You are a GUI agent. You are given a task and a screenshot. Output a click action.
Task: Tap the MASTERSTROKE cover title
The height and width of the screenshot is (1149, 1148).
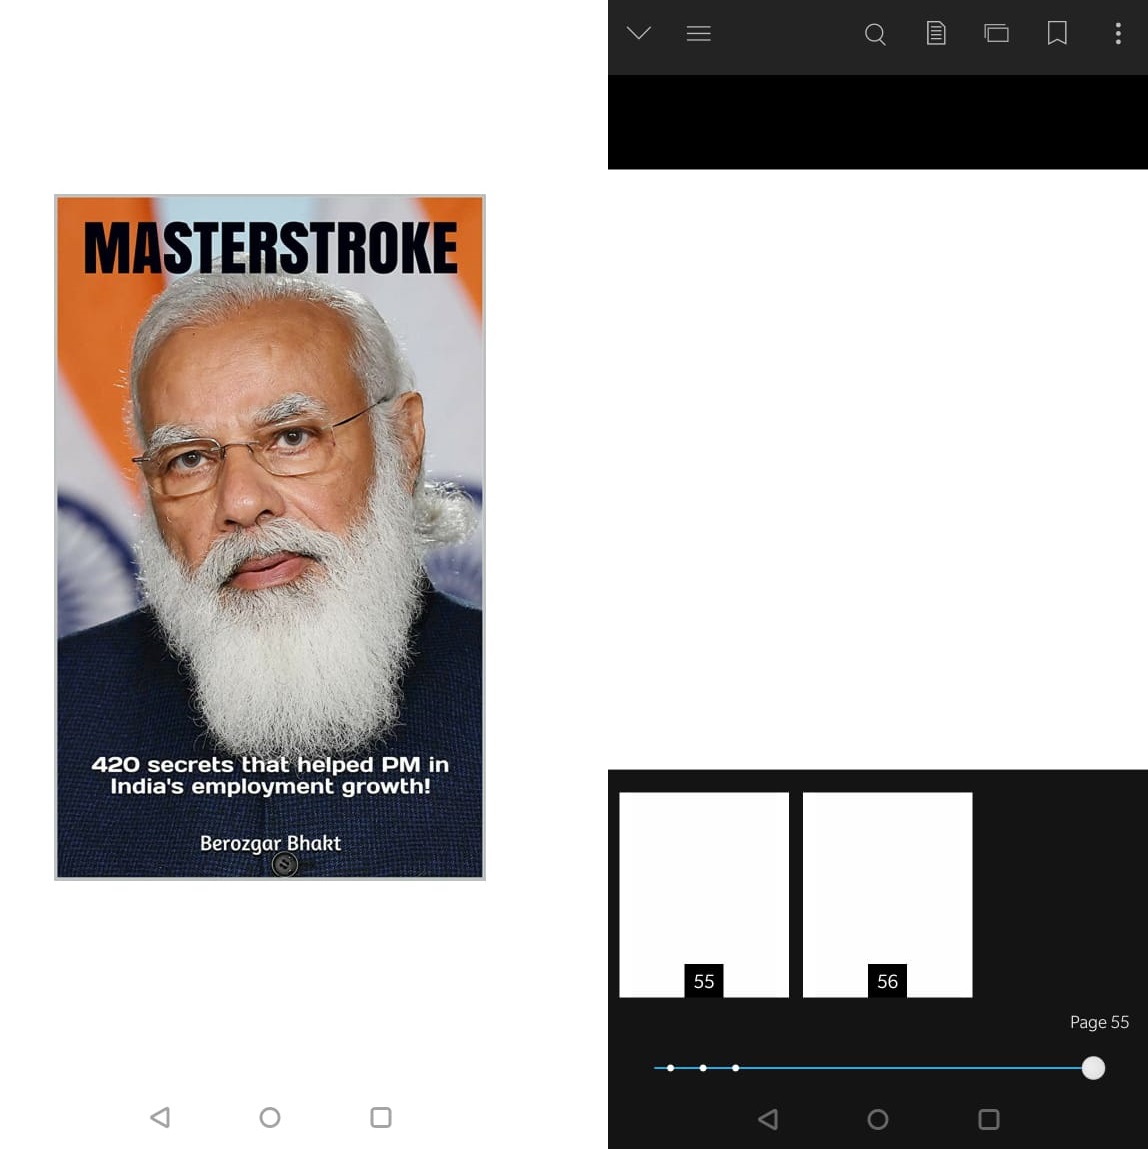[x=270, y=248]
